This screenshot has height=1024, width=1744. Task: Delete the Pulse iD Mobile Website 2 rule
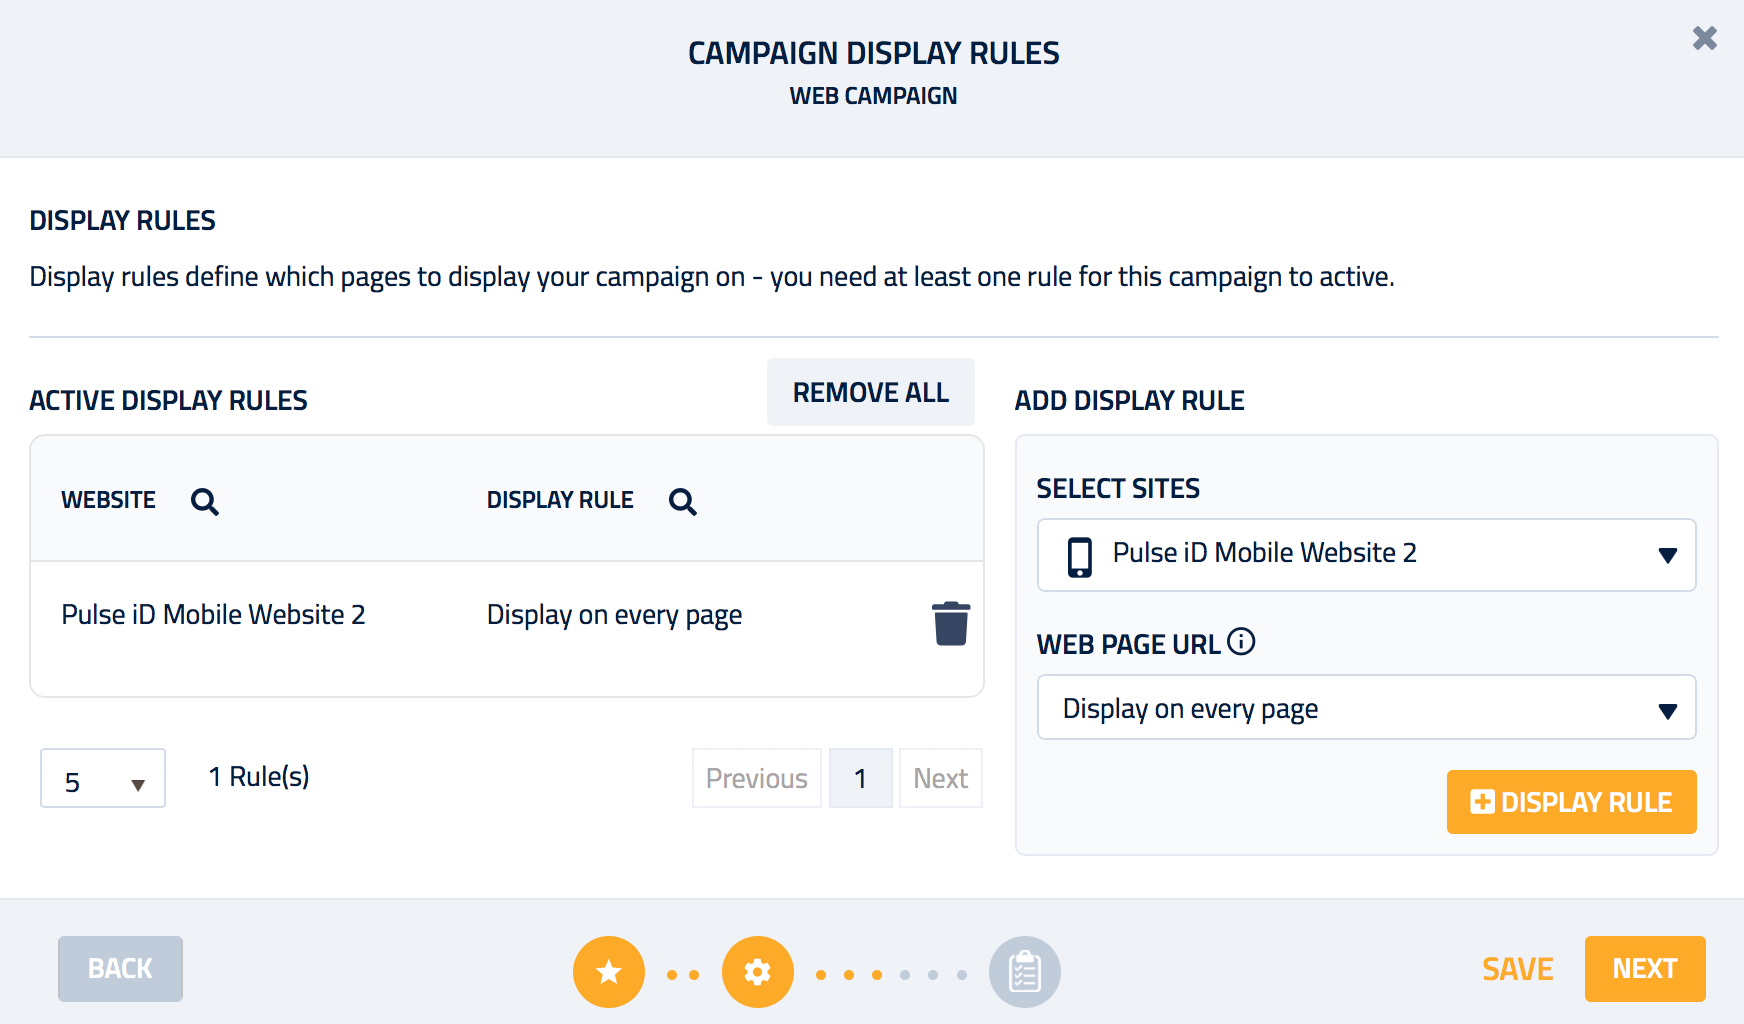951,623
